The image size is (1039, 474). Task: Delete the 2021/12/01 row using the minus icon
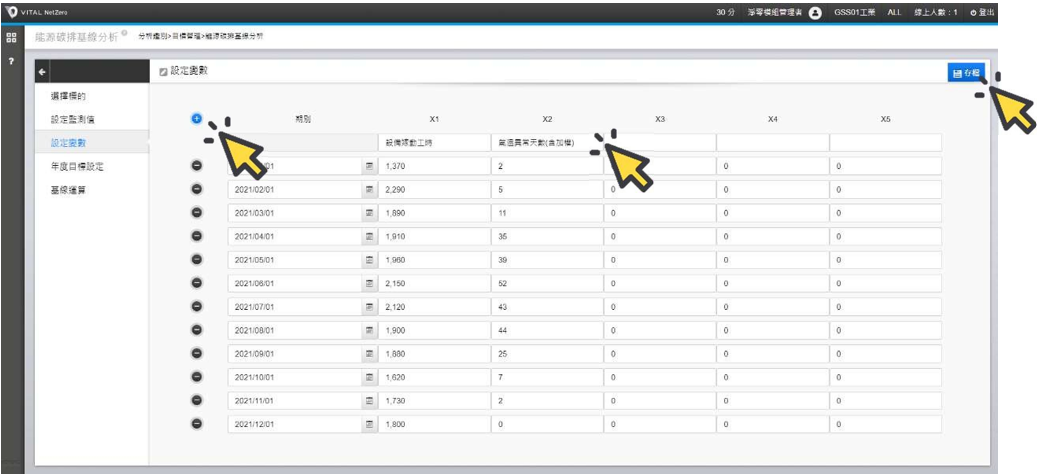click(x=197, y=423)
